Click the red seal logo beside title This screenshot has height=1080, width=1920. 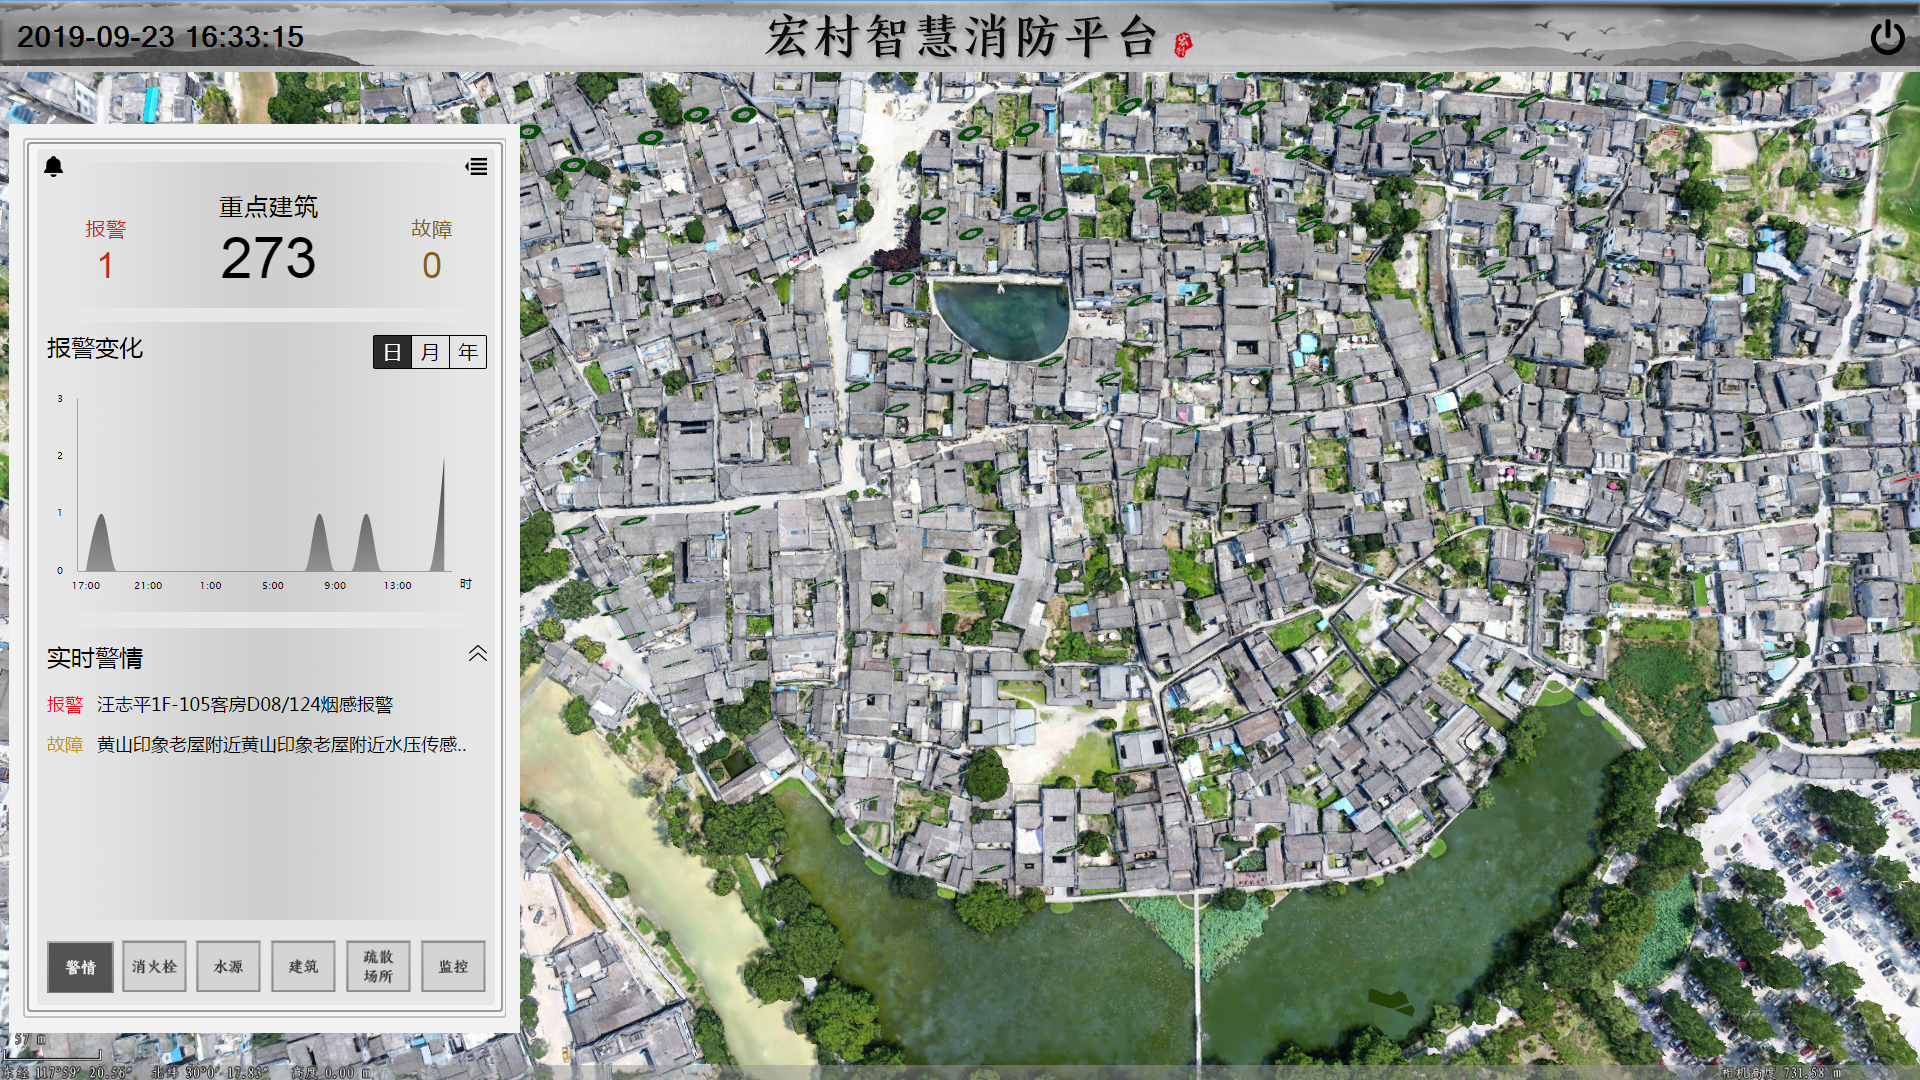(x=1183, y=44)
